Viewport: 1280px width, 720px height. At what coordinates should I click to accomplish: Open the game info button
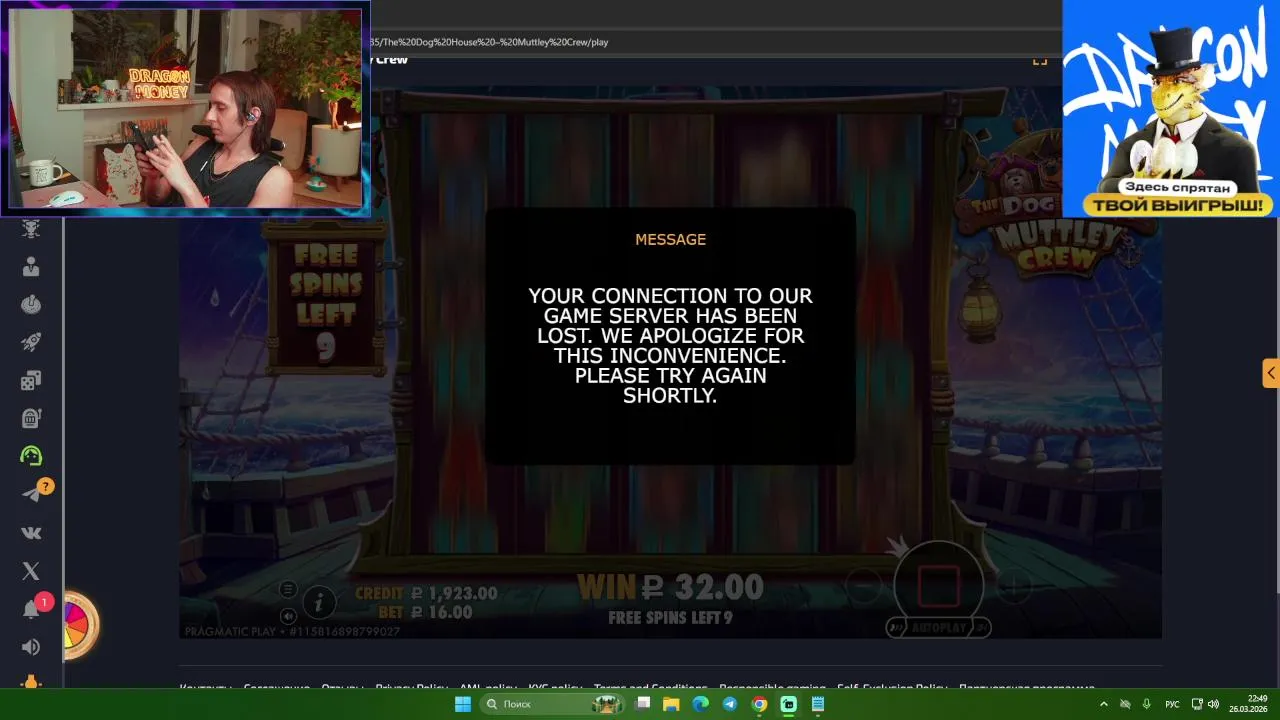click(319, 602)
